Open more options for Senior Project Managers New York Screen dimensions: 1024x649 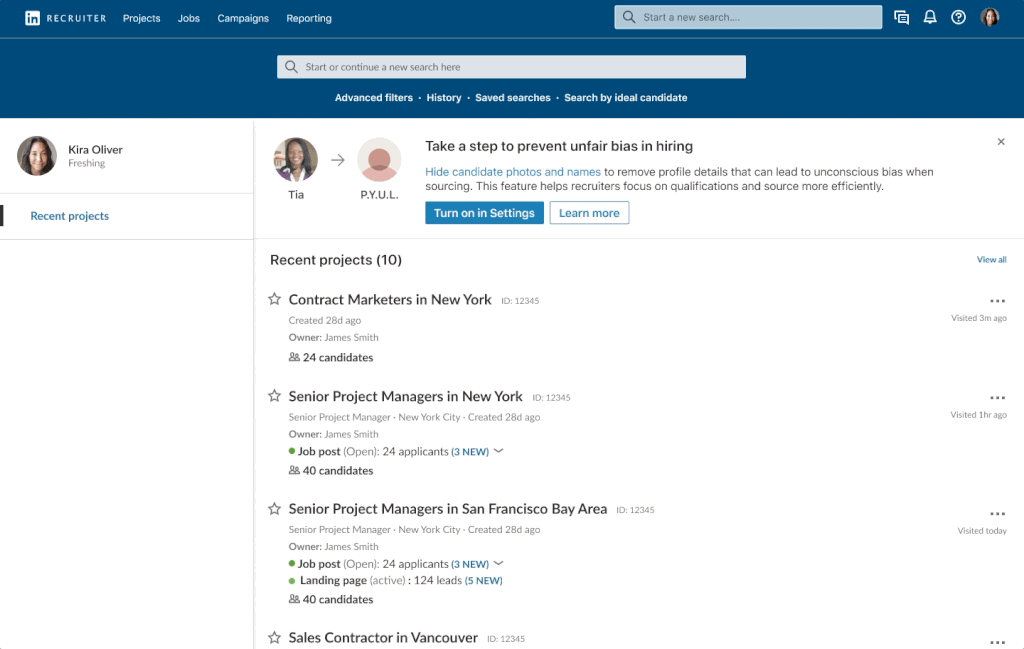click(x=996, y=398)
